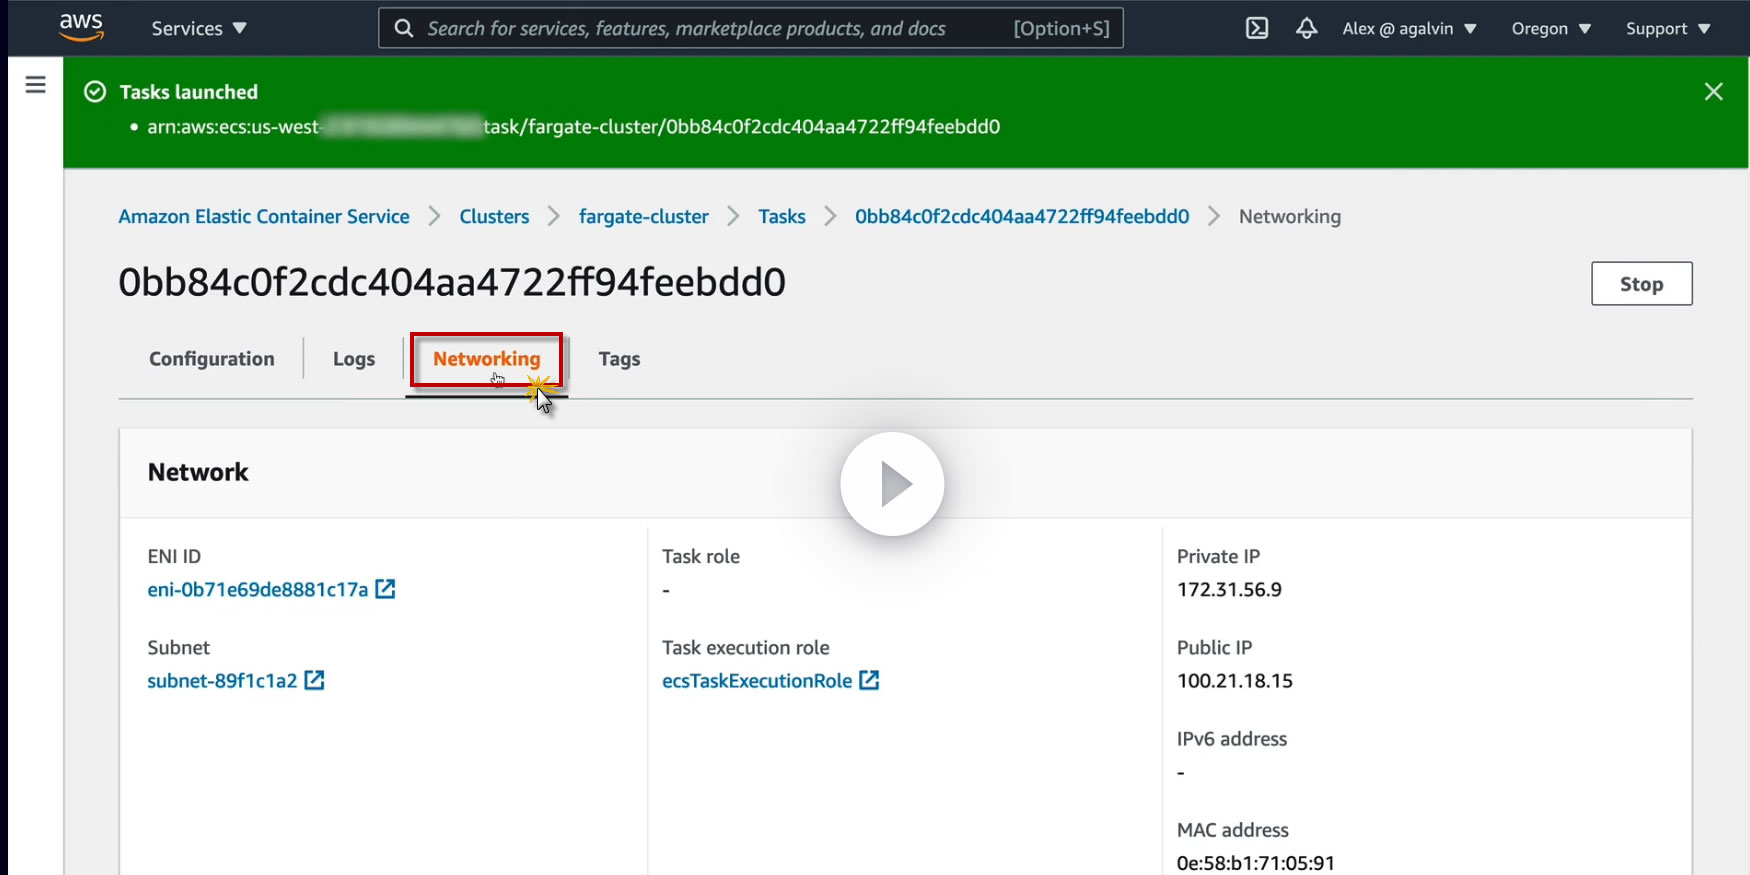Click the Tasks launched banner heading
Screen dimensions: 1750x875
[189, 92]
